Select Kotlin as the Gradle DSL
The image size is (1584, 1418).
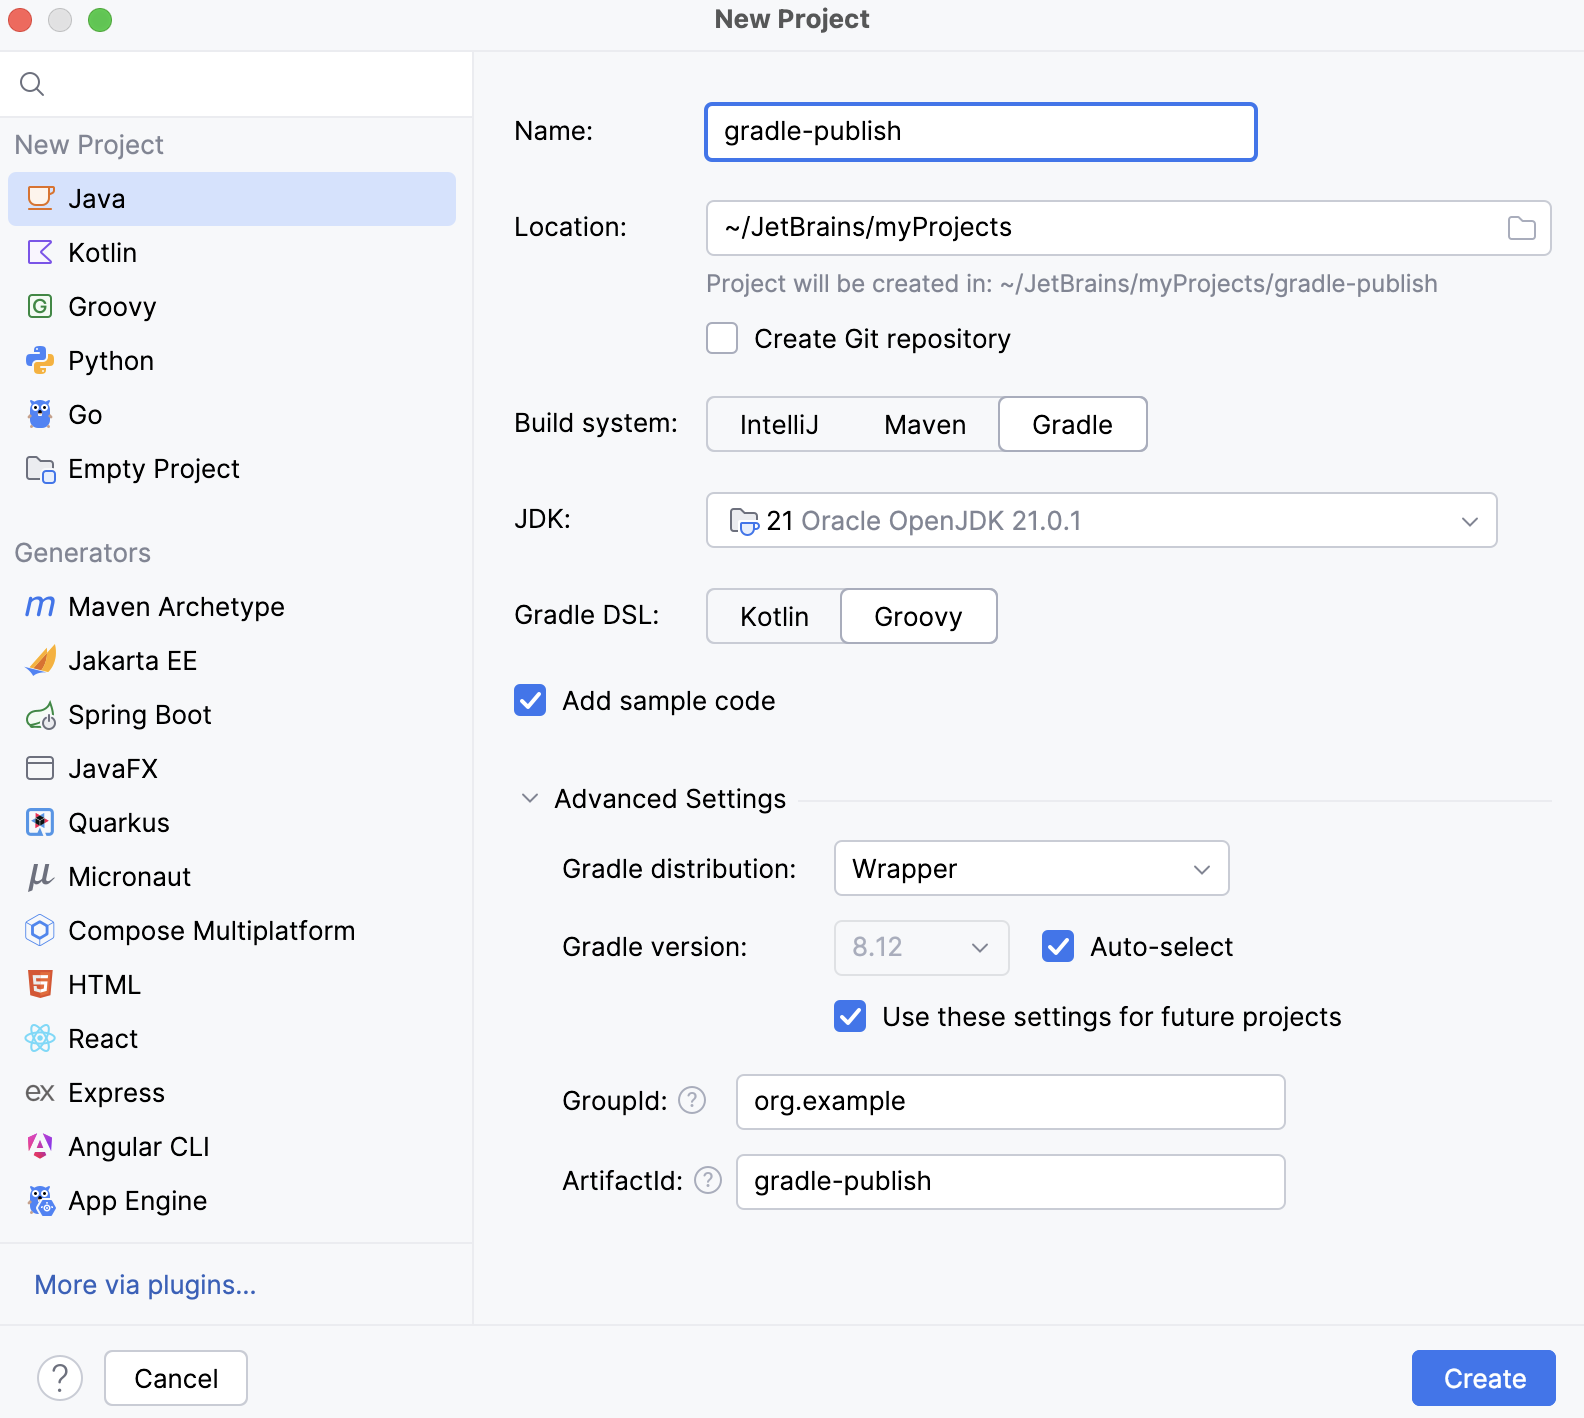774,616
